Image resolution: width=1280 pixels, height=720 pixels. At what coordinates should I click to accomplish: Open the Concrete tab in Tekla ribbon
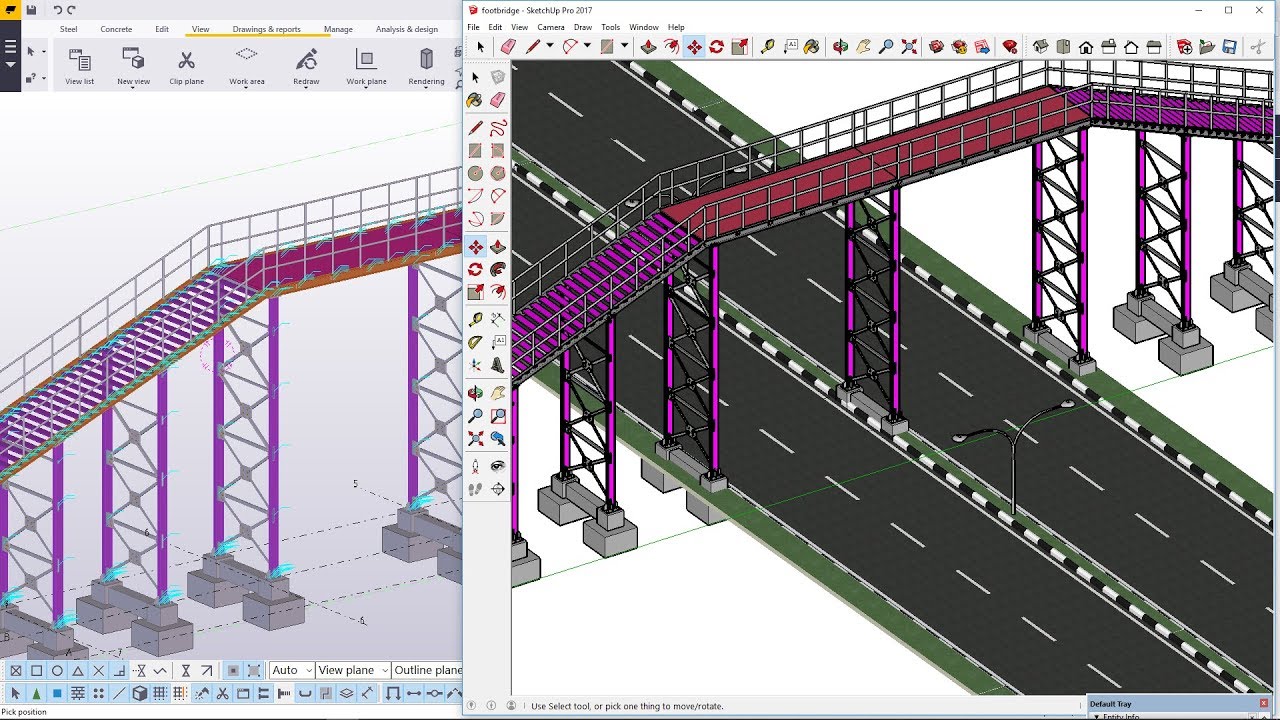point(116,29)
